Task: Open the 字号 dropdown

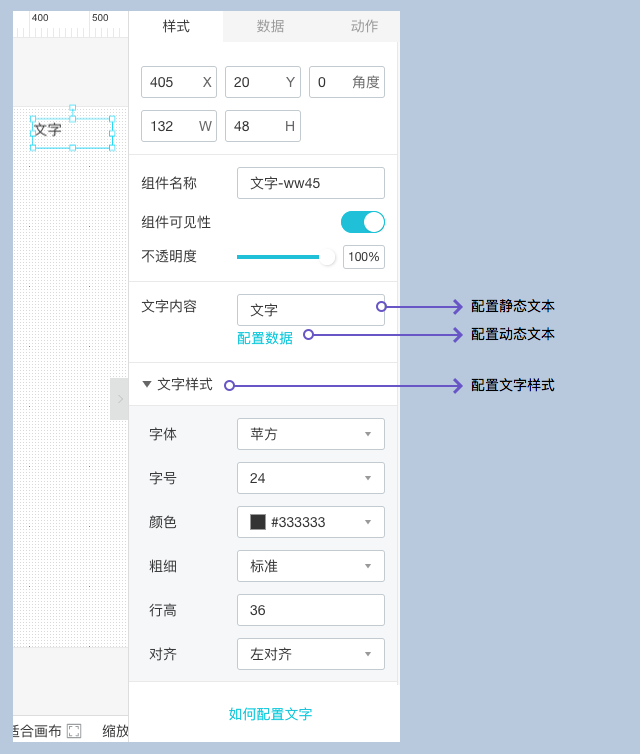Action: pyautogui.click(x=310, y=478)
